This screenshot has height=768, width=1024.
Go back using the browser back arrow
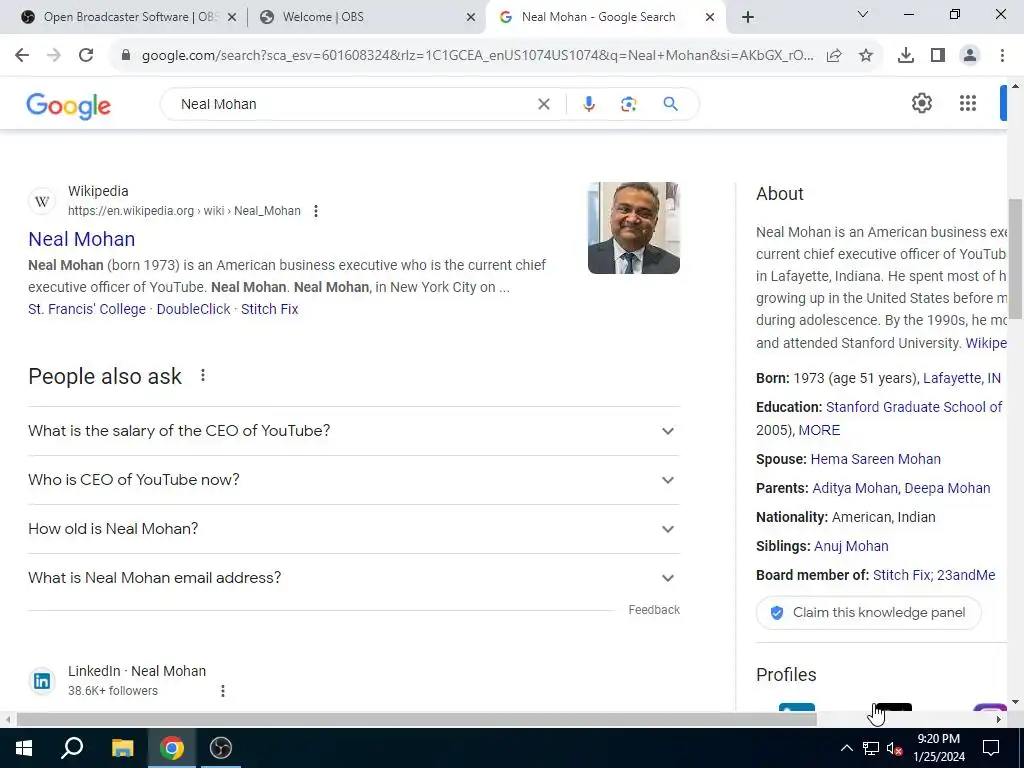point(22,56)
